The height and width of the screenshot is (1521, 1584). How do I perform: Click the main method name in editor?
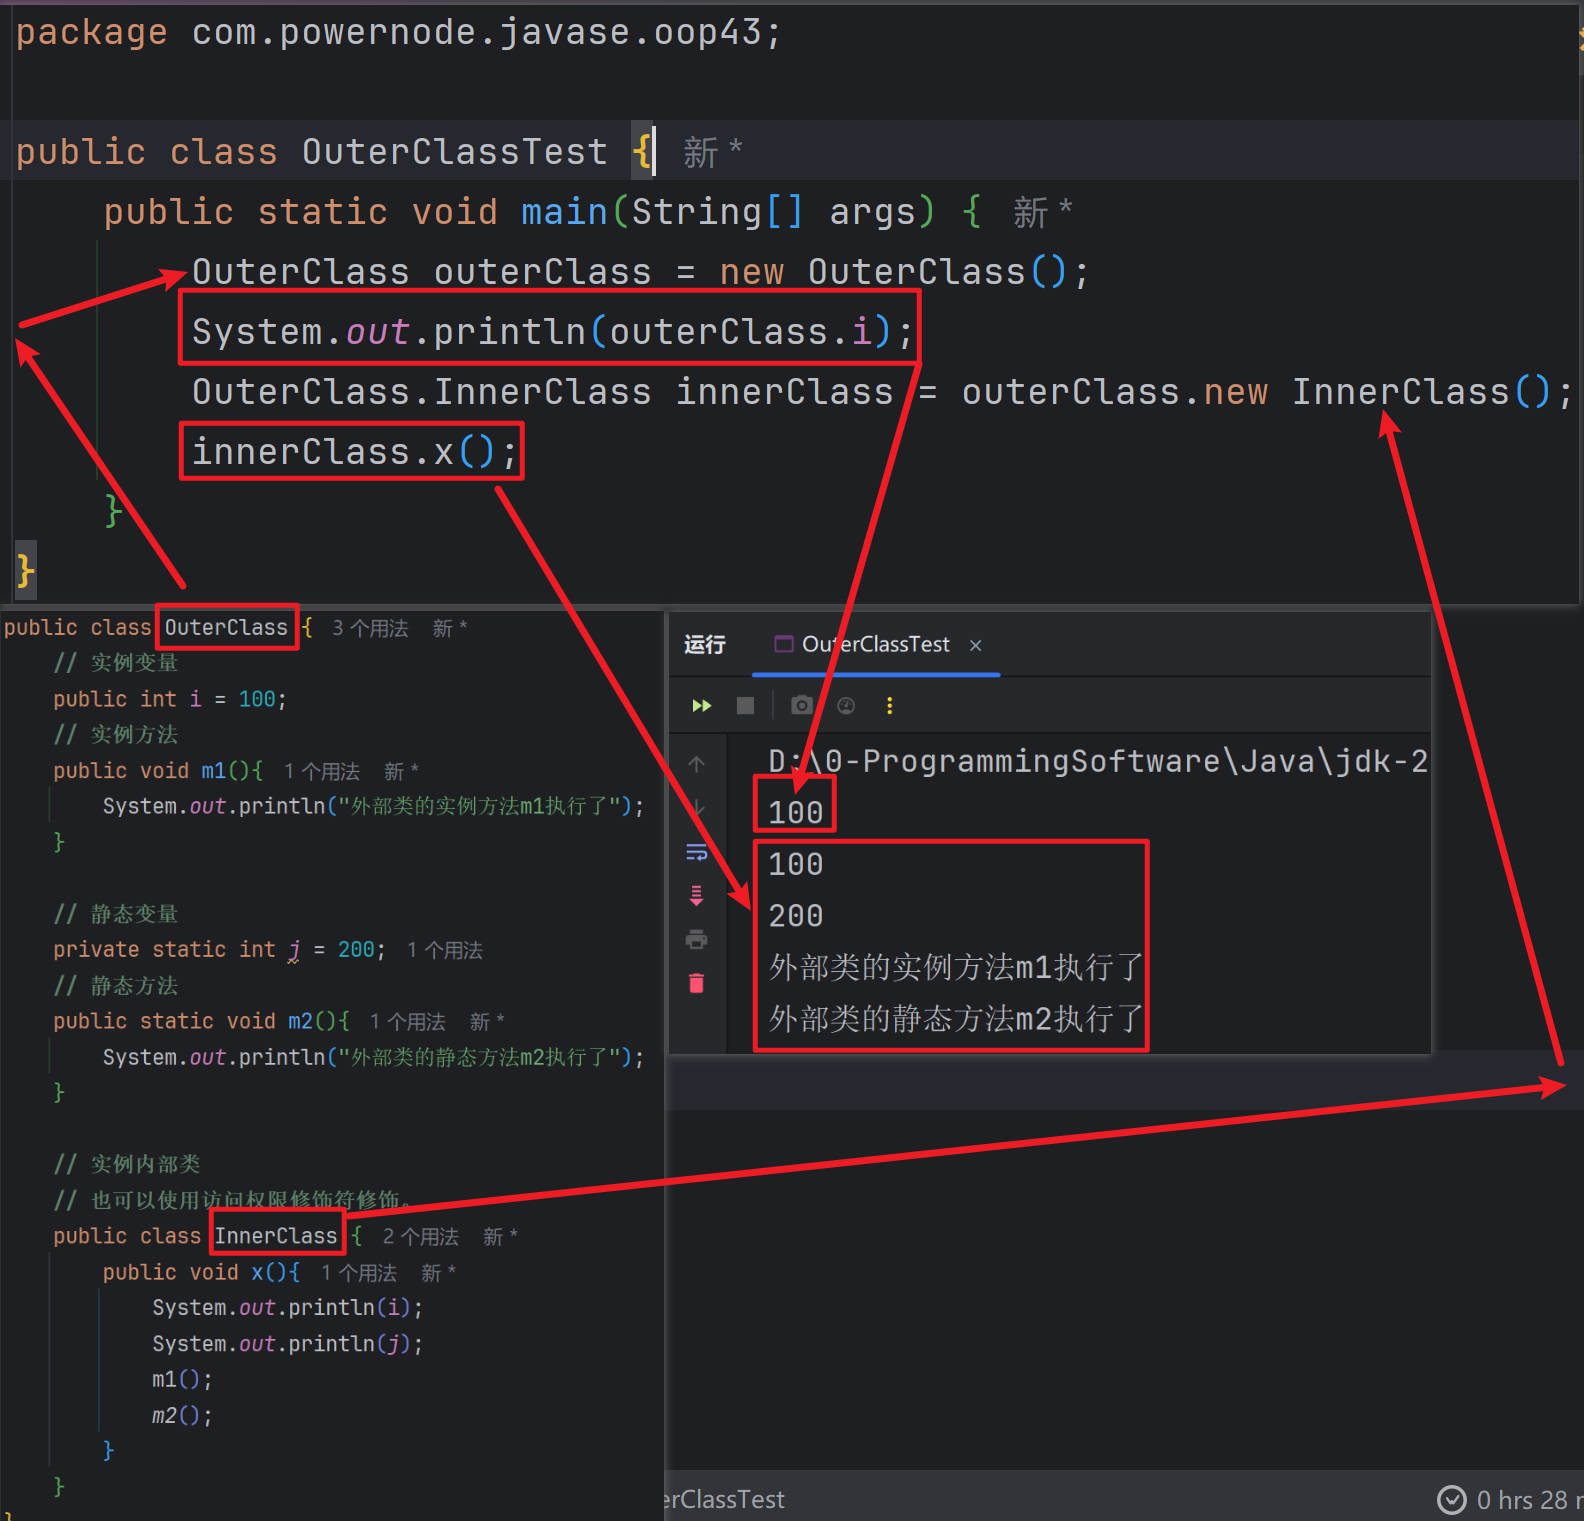(x=564, y=212)
